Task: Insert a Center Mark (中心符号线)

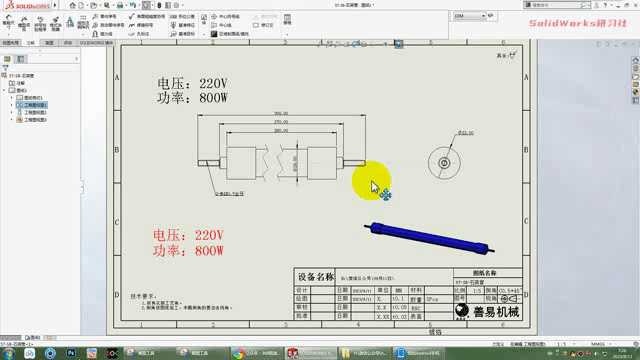Action: click(225, 16)
